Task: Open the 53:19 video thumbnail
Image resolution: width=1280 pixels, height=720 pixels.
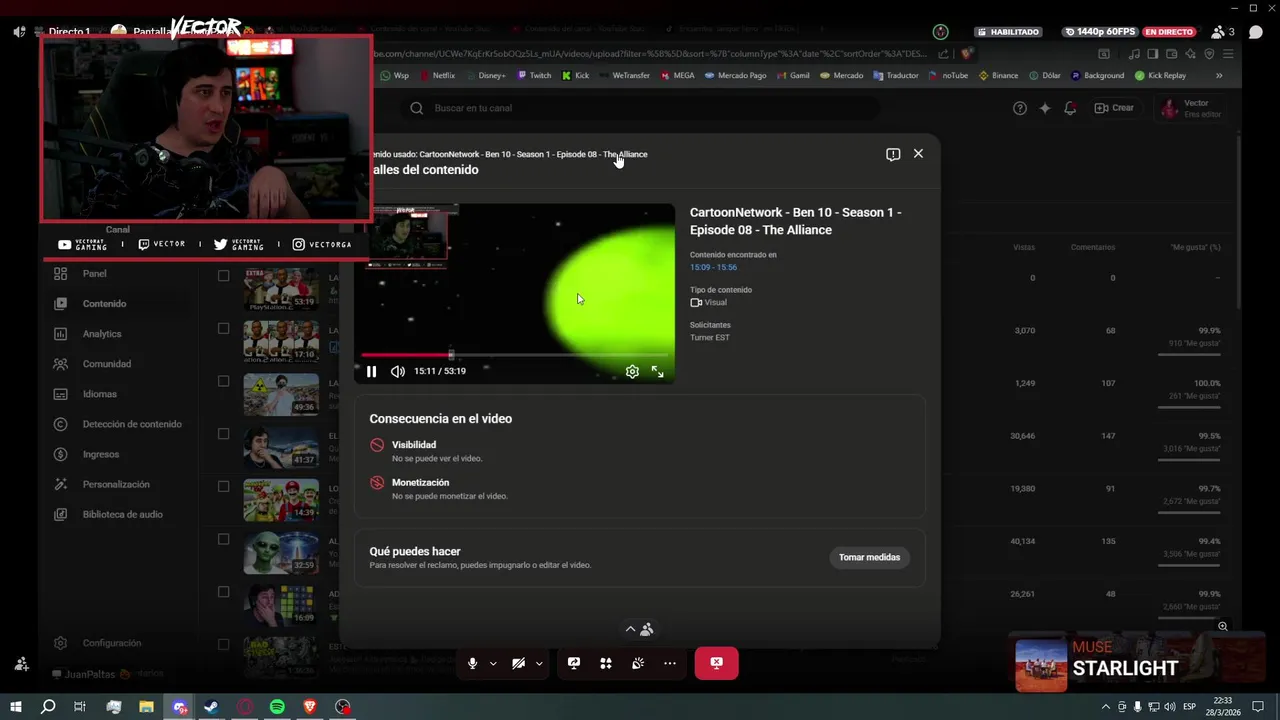Action: tap(281, 288)
